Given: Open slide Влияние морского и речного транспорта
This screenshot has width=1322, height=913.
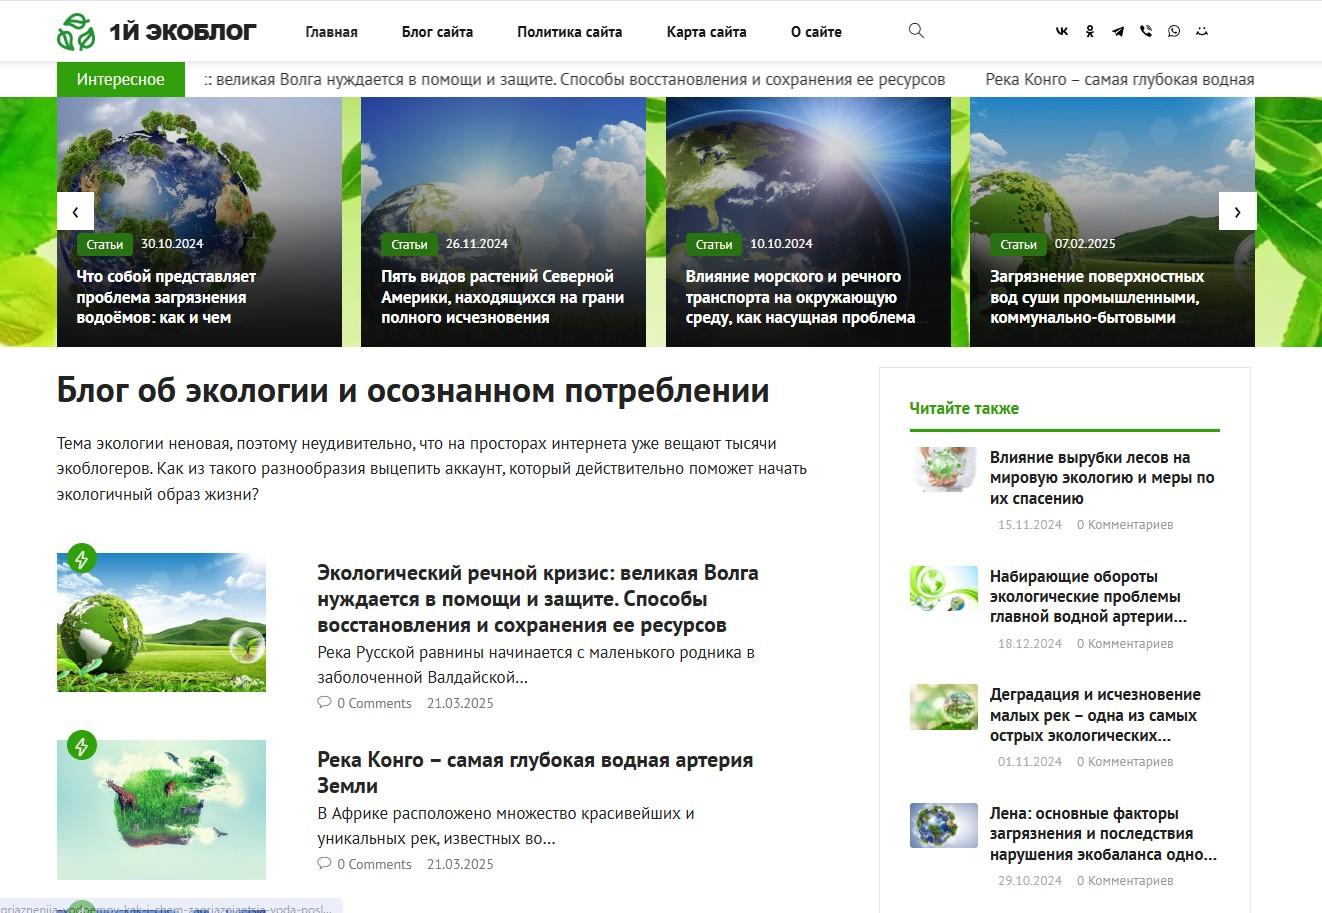Looking at the screenshot, I should (x=800, y=297).
